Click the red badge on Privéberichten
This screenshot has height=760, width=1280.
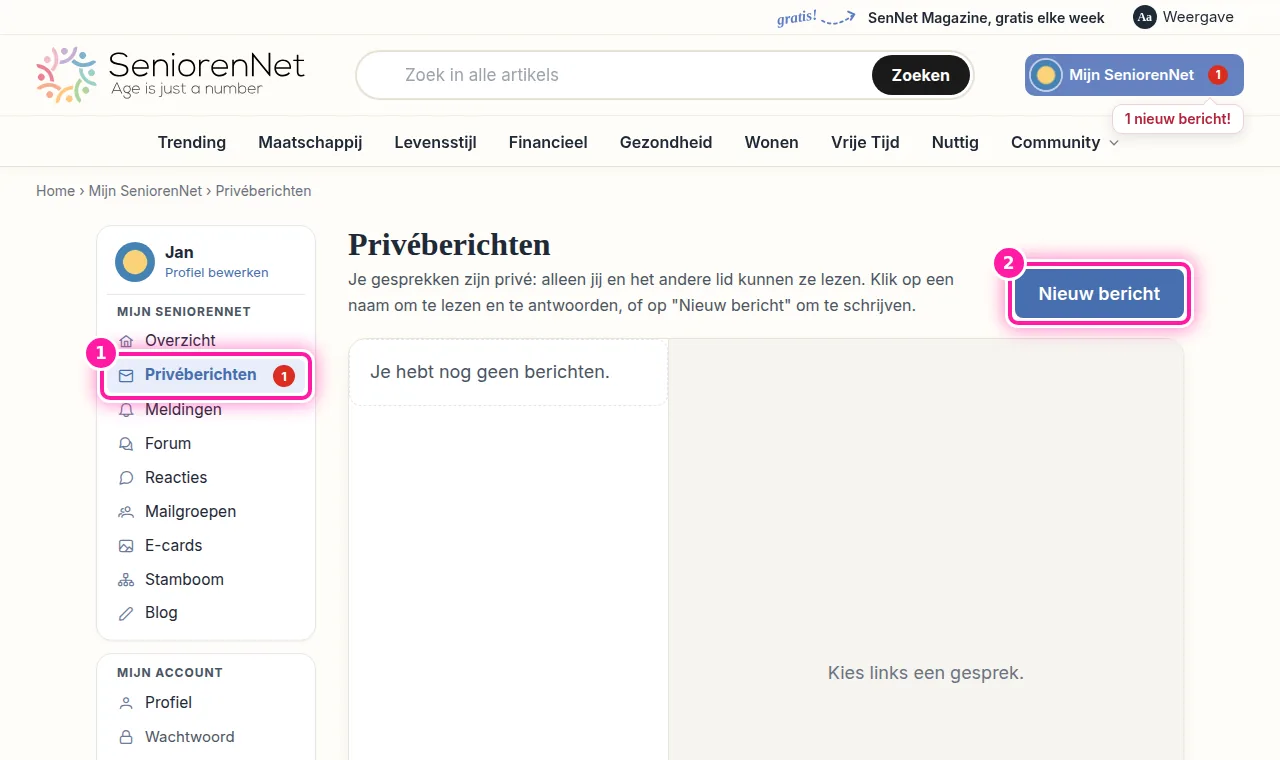click(x=284, y=375)
